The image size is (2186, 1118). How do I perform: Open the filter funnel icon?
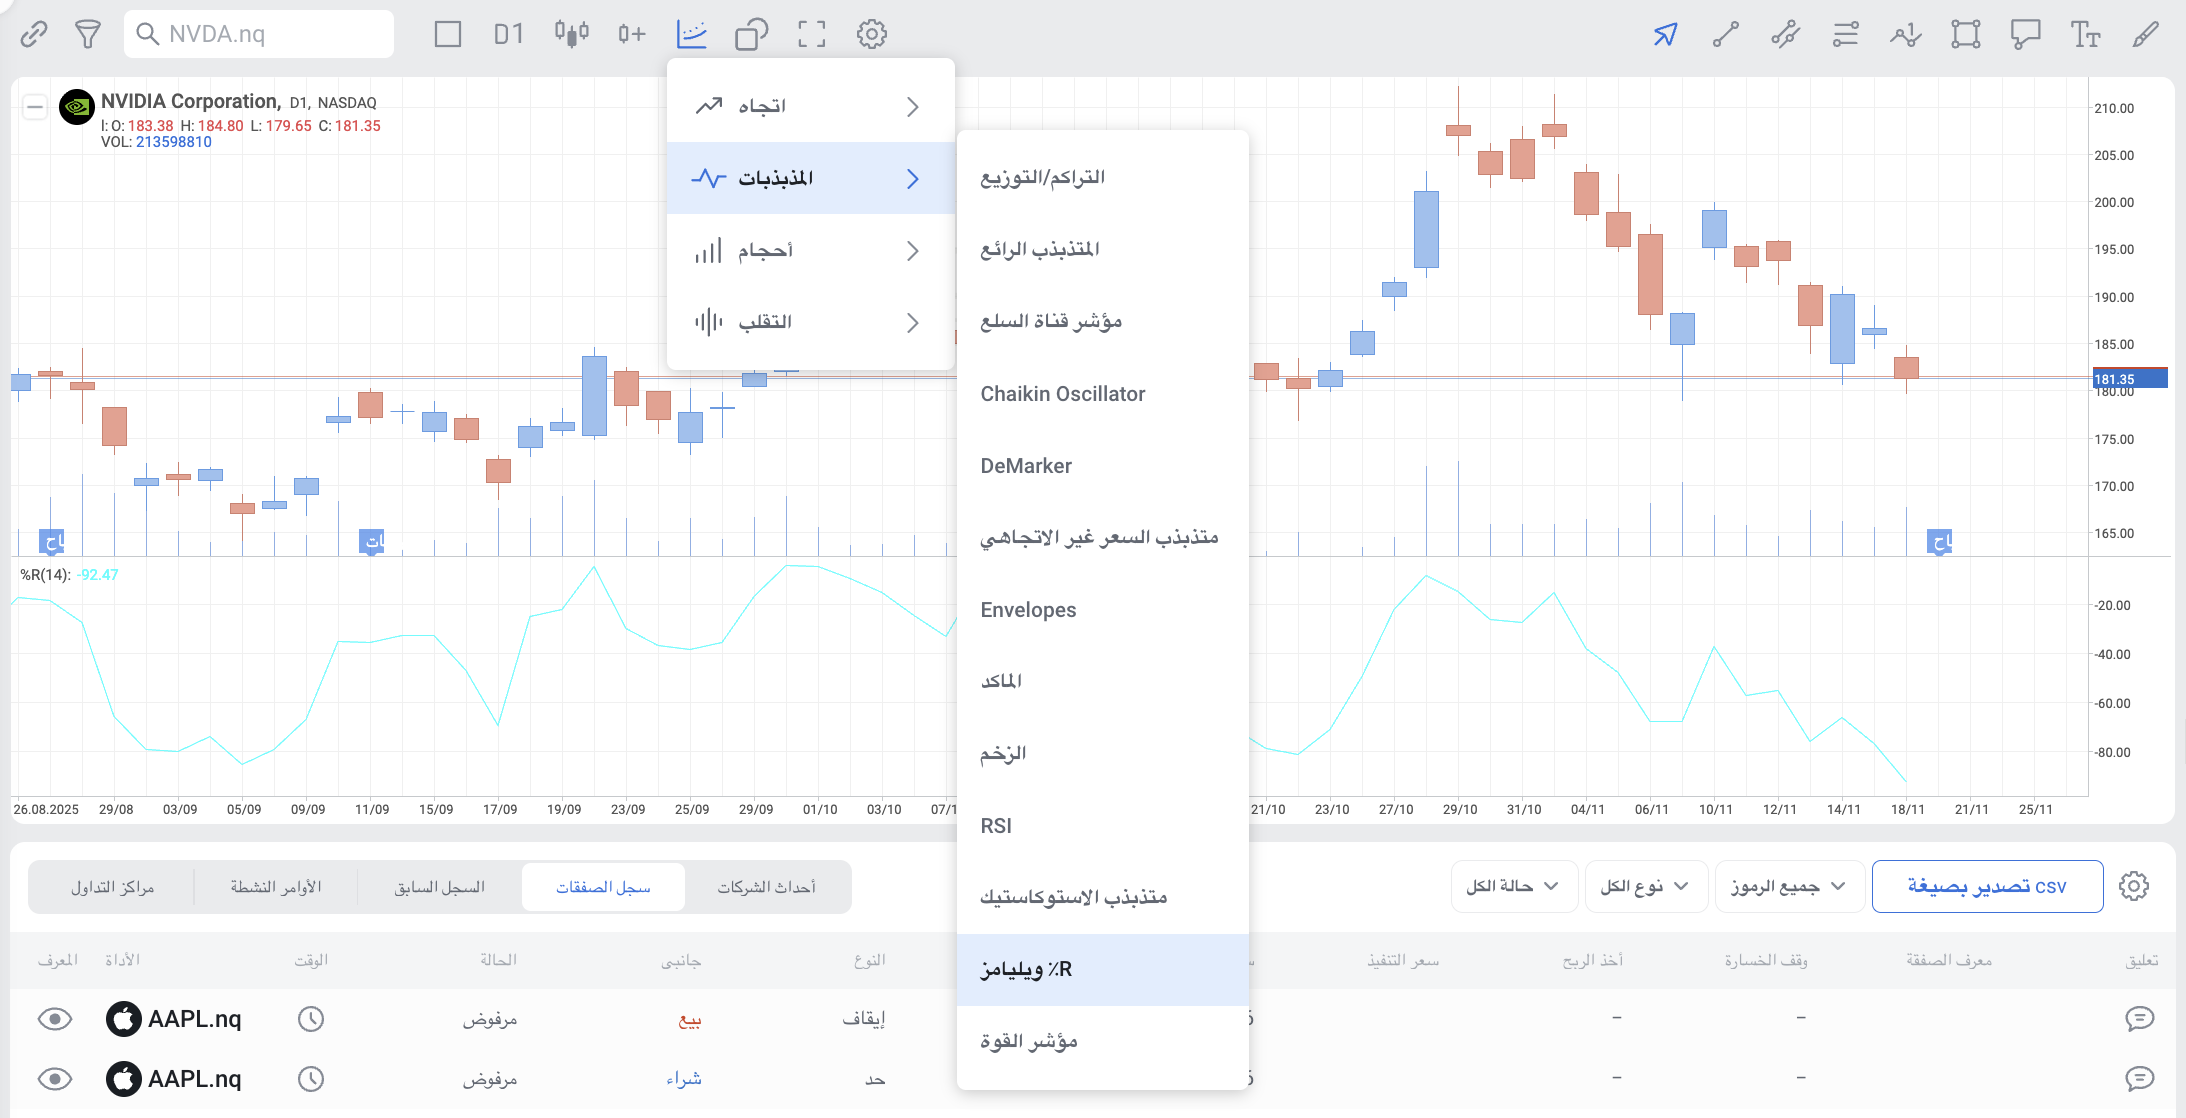(x=88, y=34)
